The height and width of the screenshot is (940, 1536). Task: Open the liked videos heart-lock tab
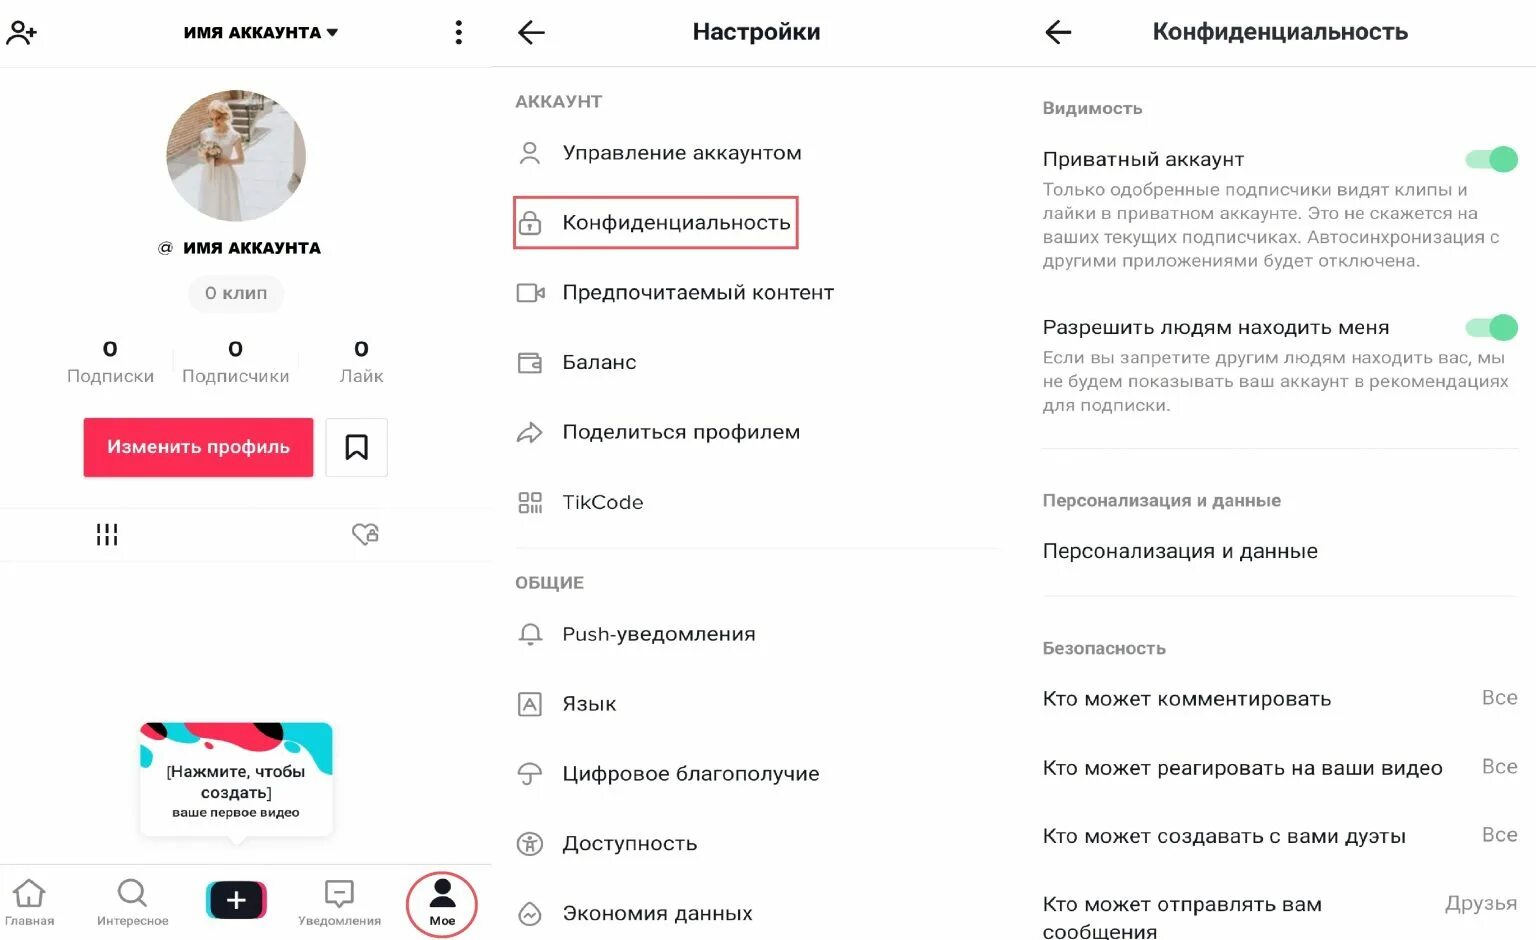point(366,534)
